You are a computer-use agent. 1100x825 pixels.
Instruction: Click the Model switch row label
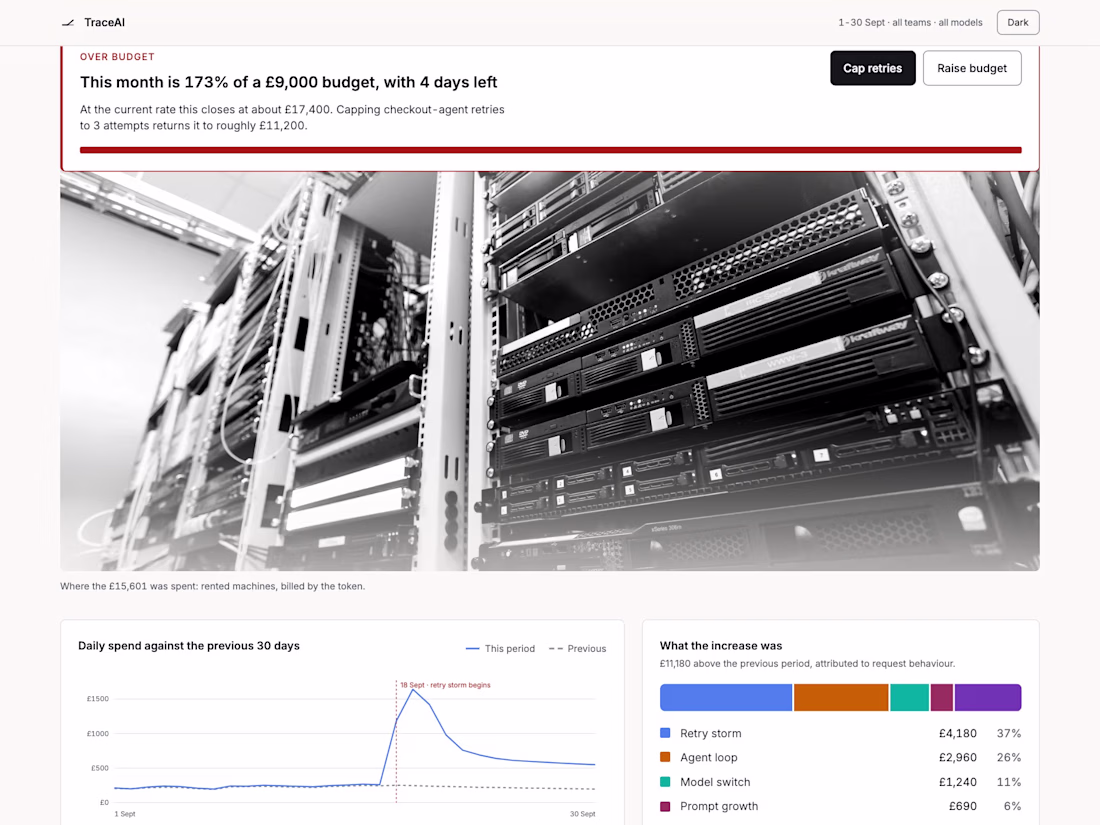point(715,782)
